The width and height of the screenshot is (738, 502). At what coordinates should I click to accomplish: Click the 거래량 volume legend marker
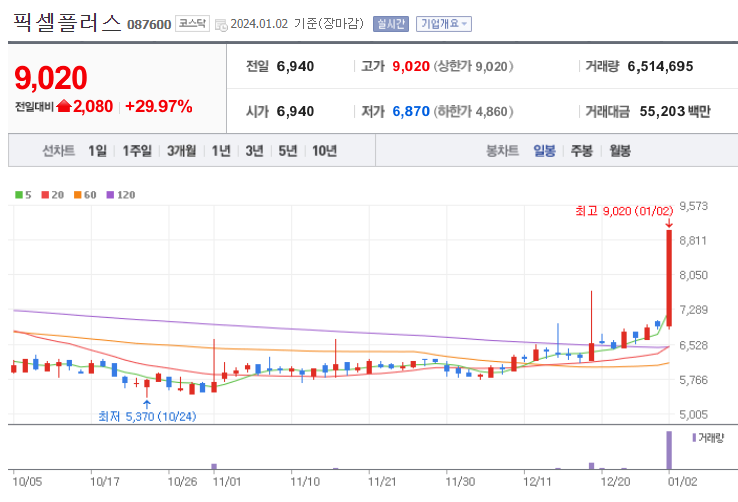click(694, 438)
